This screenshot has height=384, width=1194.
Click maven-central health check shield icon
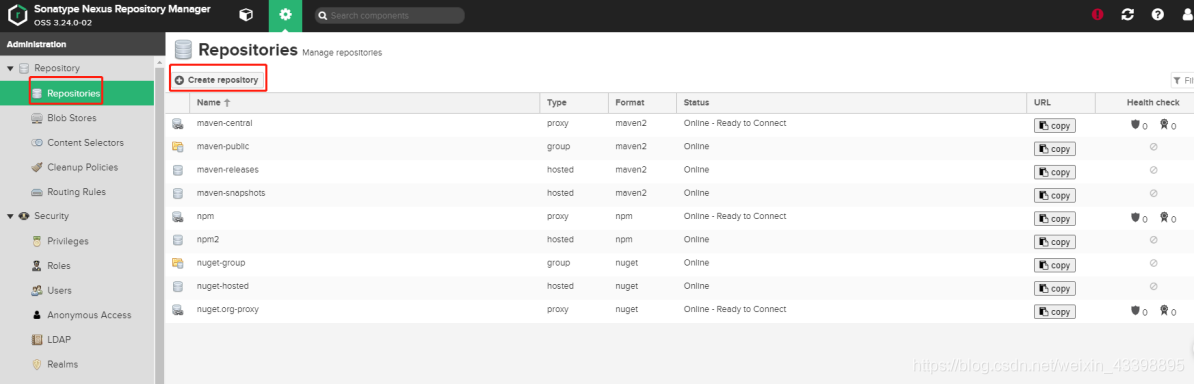click(1135, 124)
